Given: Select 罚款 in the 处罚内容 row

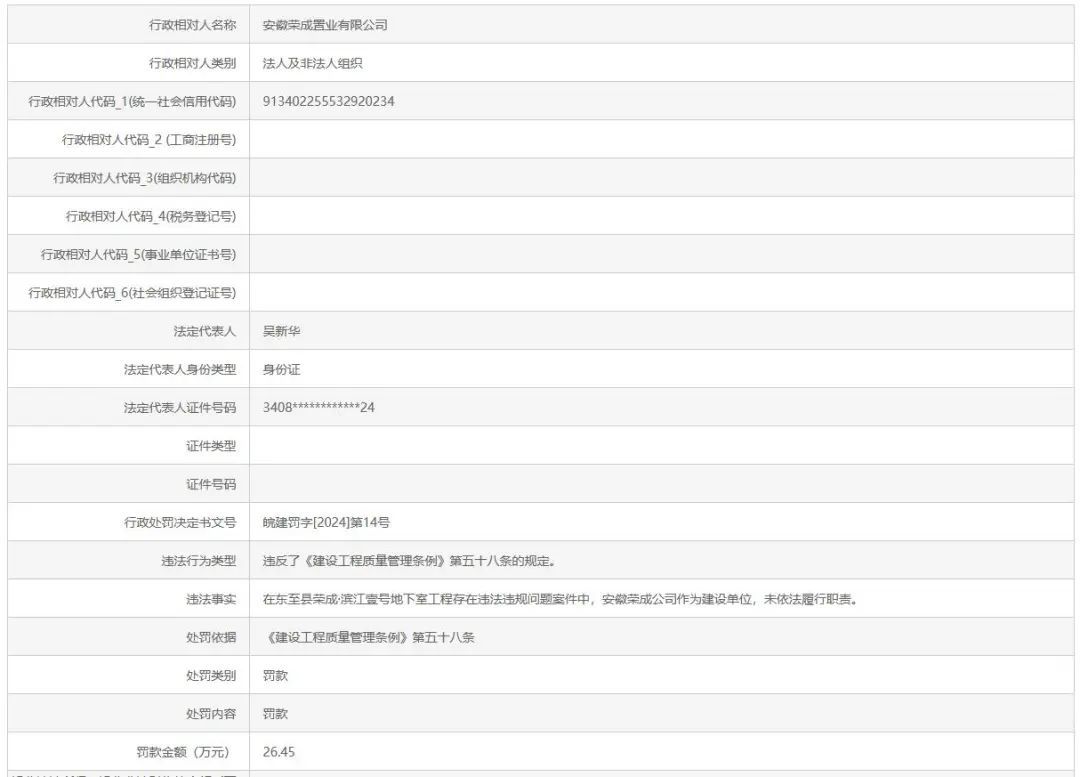Looking at the screenshot, I should (275, 714).
